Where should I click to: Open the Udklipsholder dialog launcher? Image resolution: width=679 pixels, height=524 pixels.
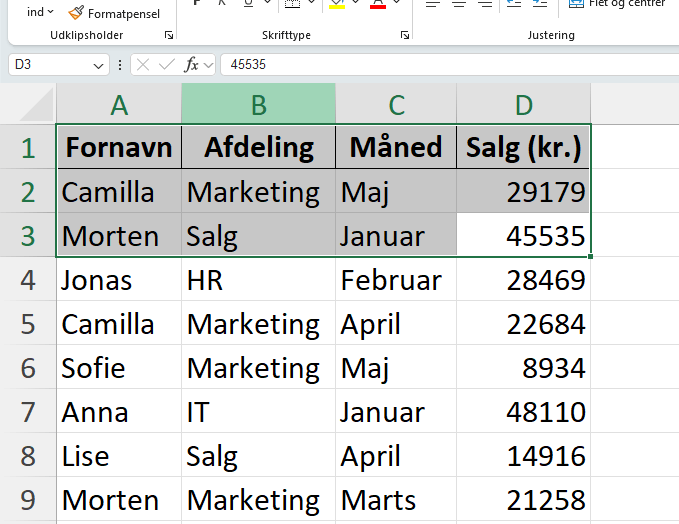point(168,35)
